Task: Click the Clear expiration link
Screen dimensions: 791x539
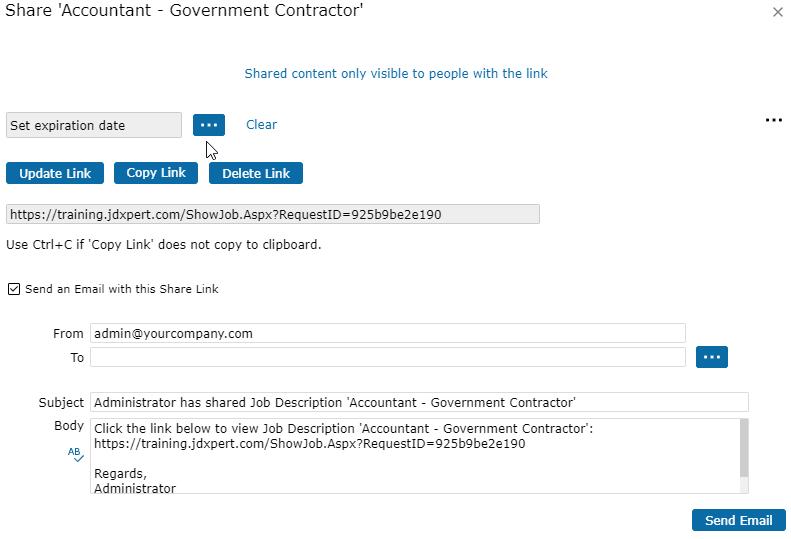Action: pos(261,125)
